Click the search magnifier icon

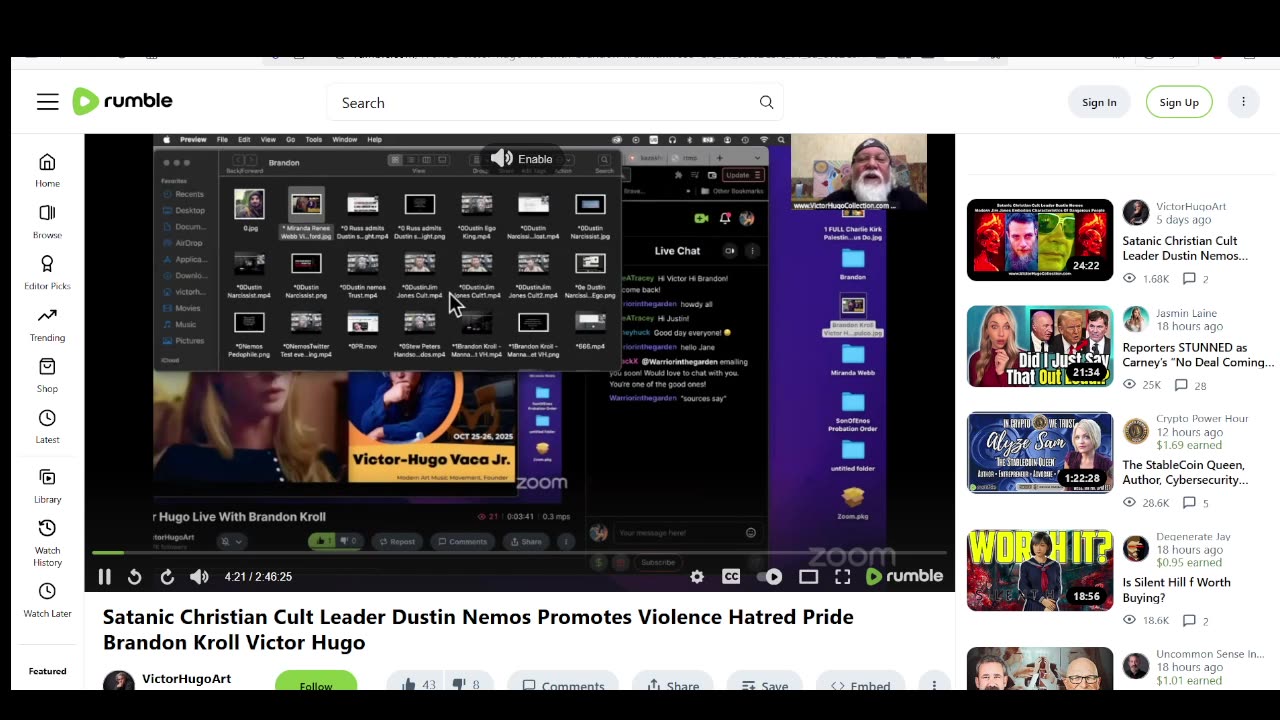766,102
